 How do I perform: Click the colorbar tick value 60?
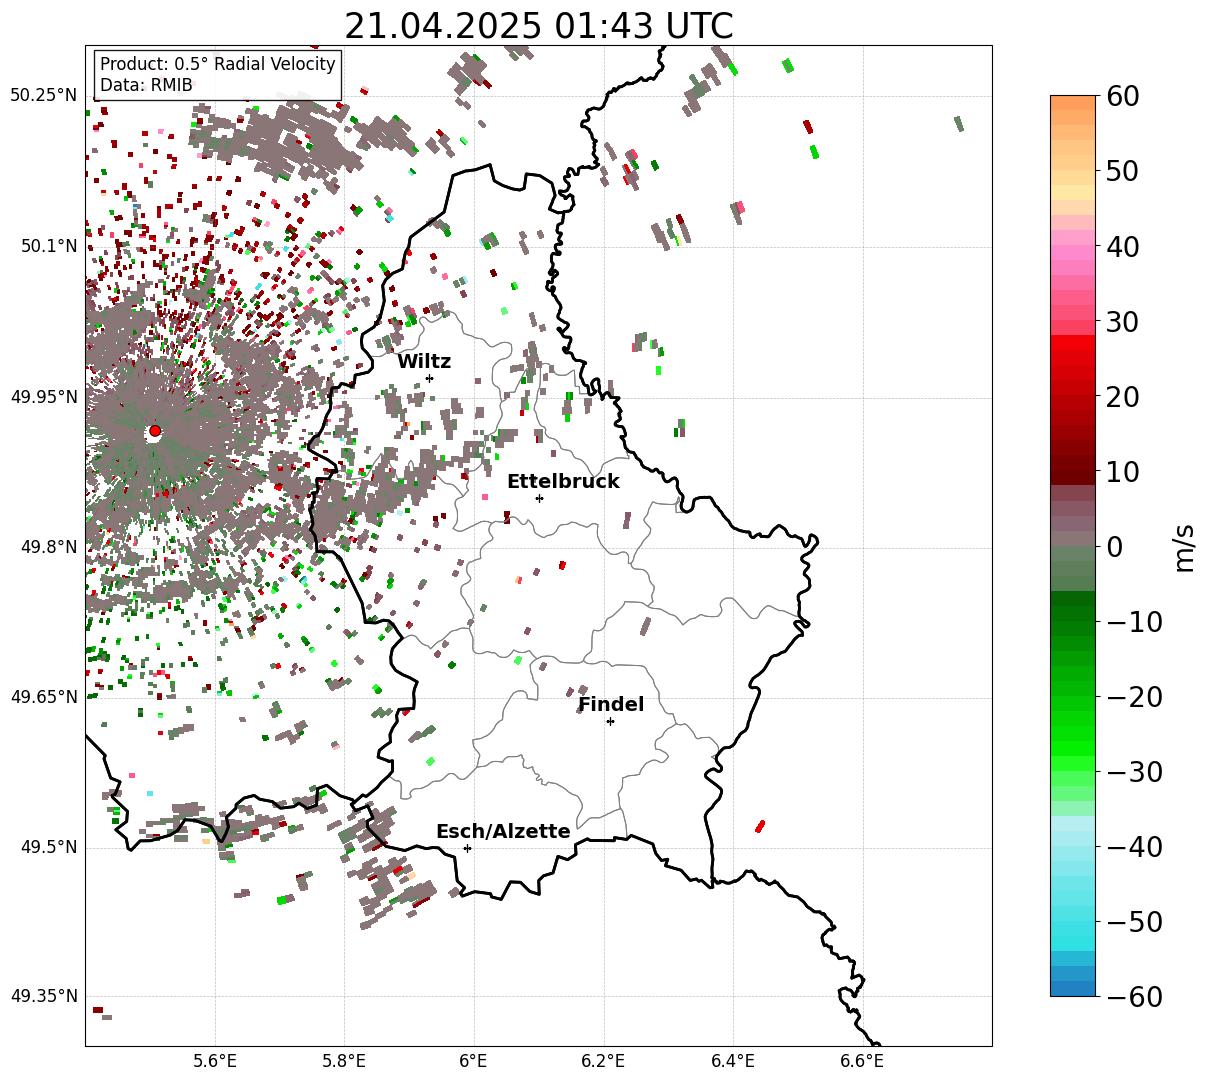1122,96
